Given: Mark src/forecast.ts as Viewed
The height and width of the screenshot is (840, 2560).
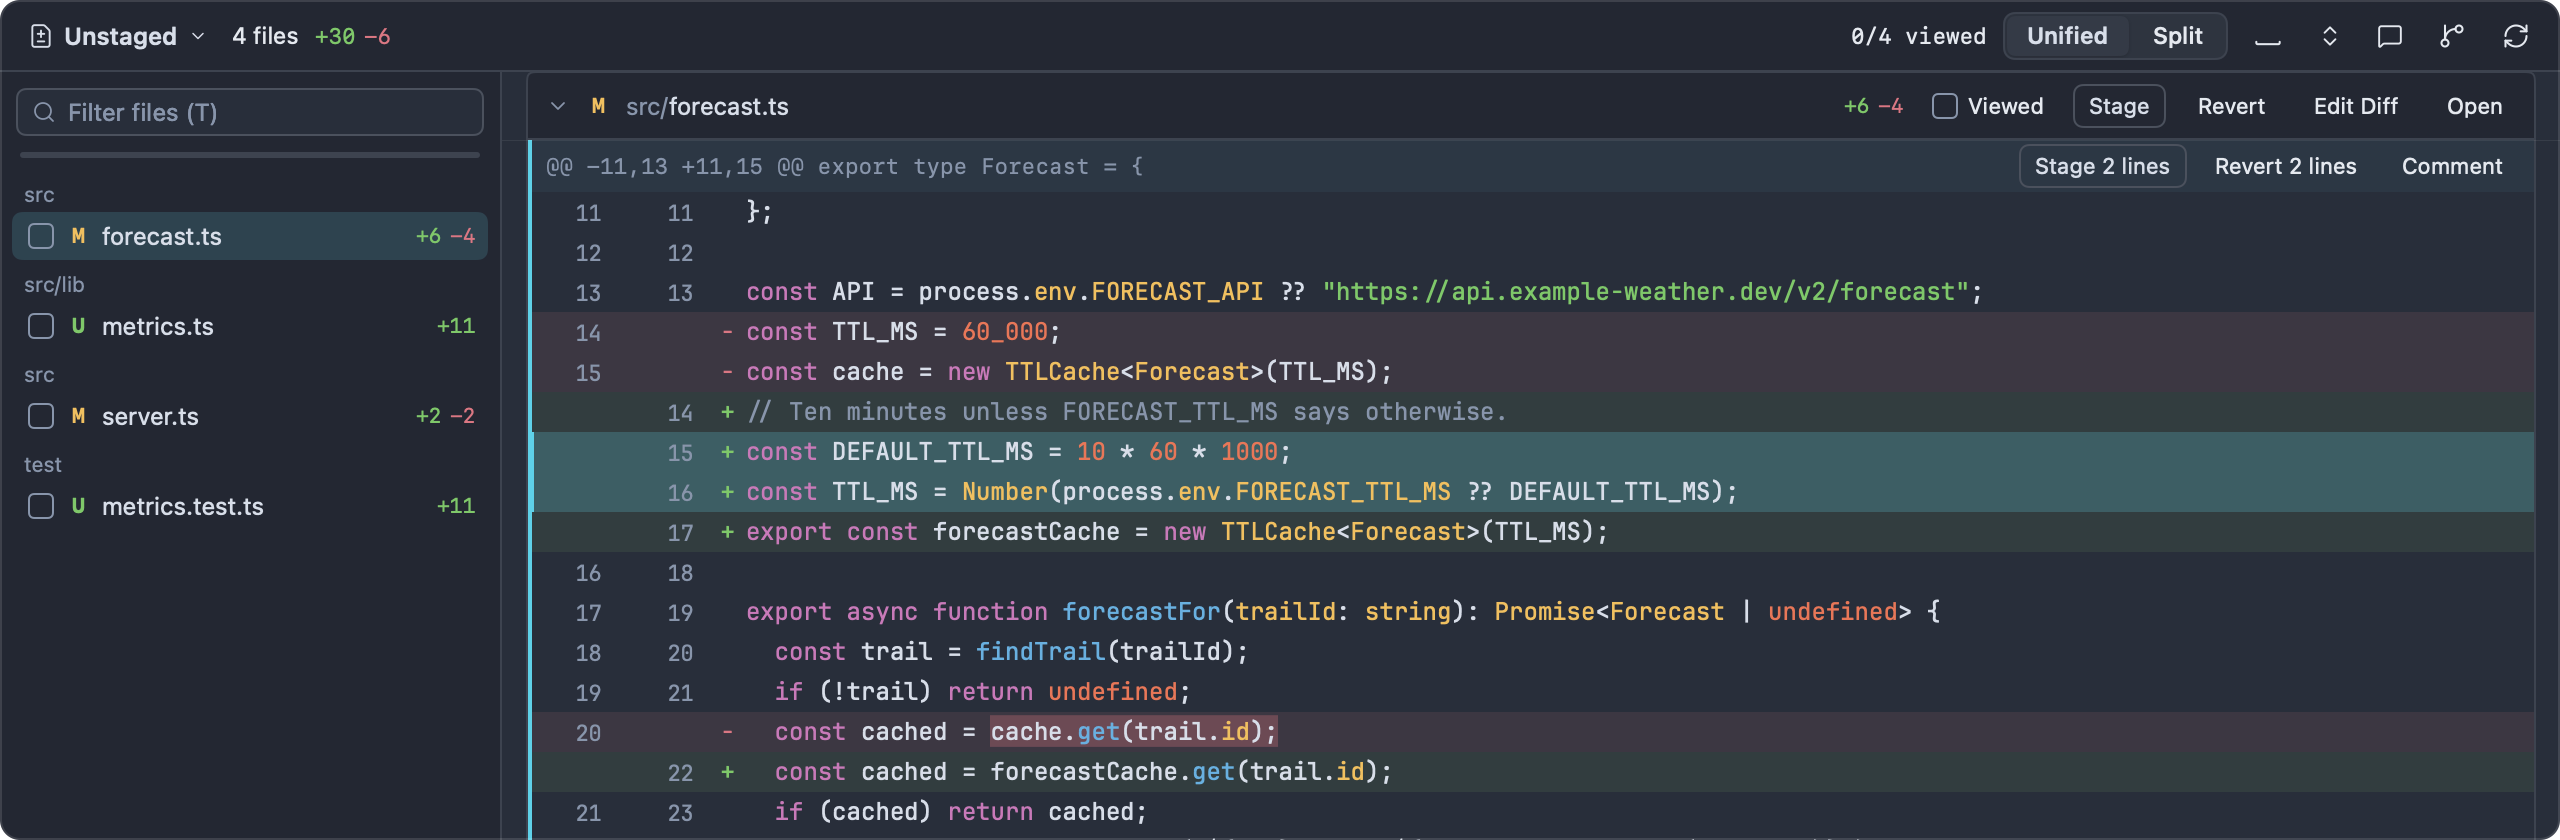Looking at the screenshot, I should [x=1944, y=106].
